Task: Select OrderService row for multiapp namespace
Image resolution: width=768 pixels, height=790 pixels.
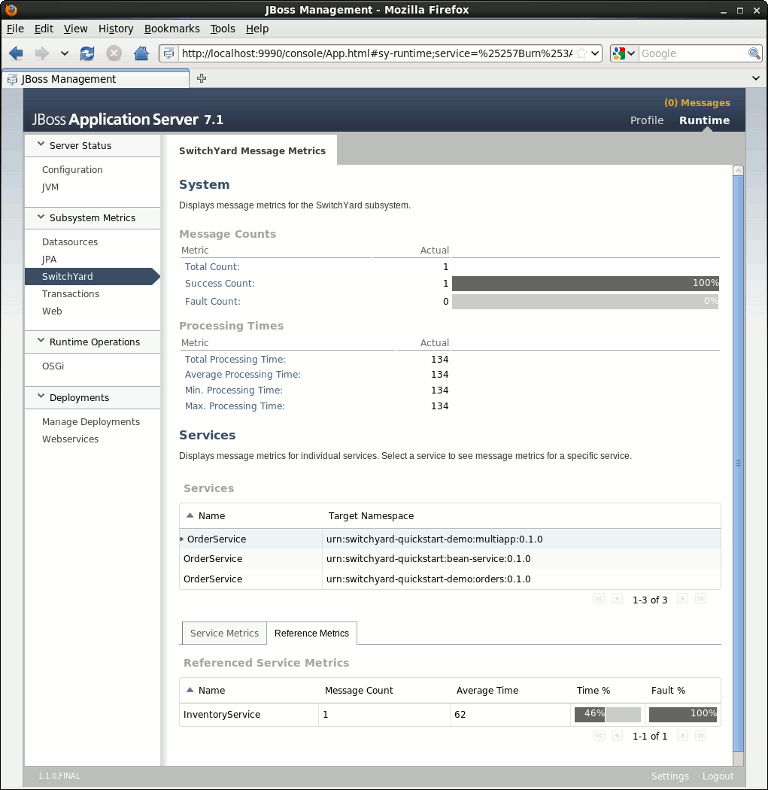Action: tap(450, 539)
